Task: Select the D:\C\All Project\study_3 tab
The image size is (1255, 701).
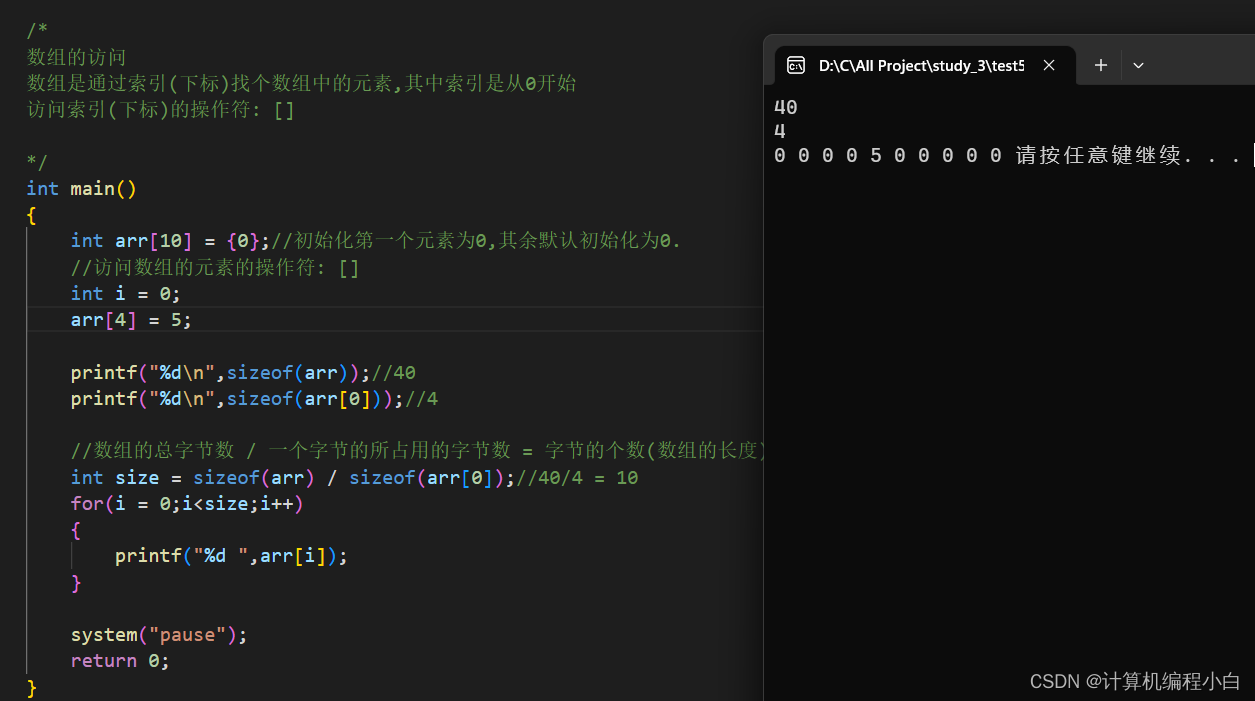Action: [x=925, y=65]
